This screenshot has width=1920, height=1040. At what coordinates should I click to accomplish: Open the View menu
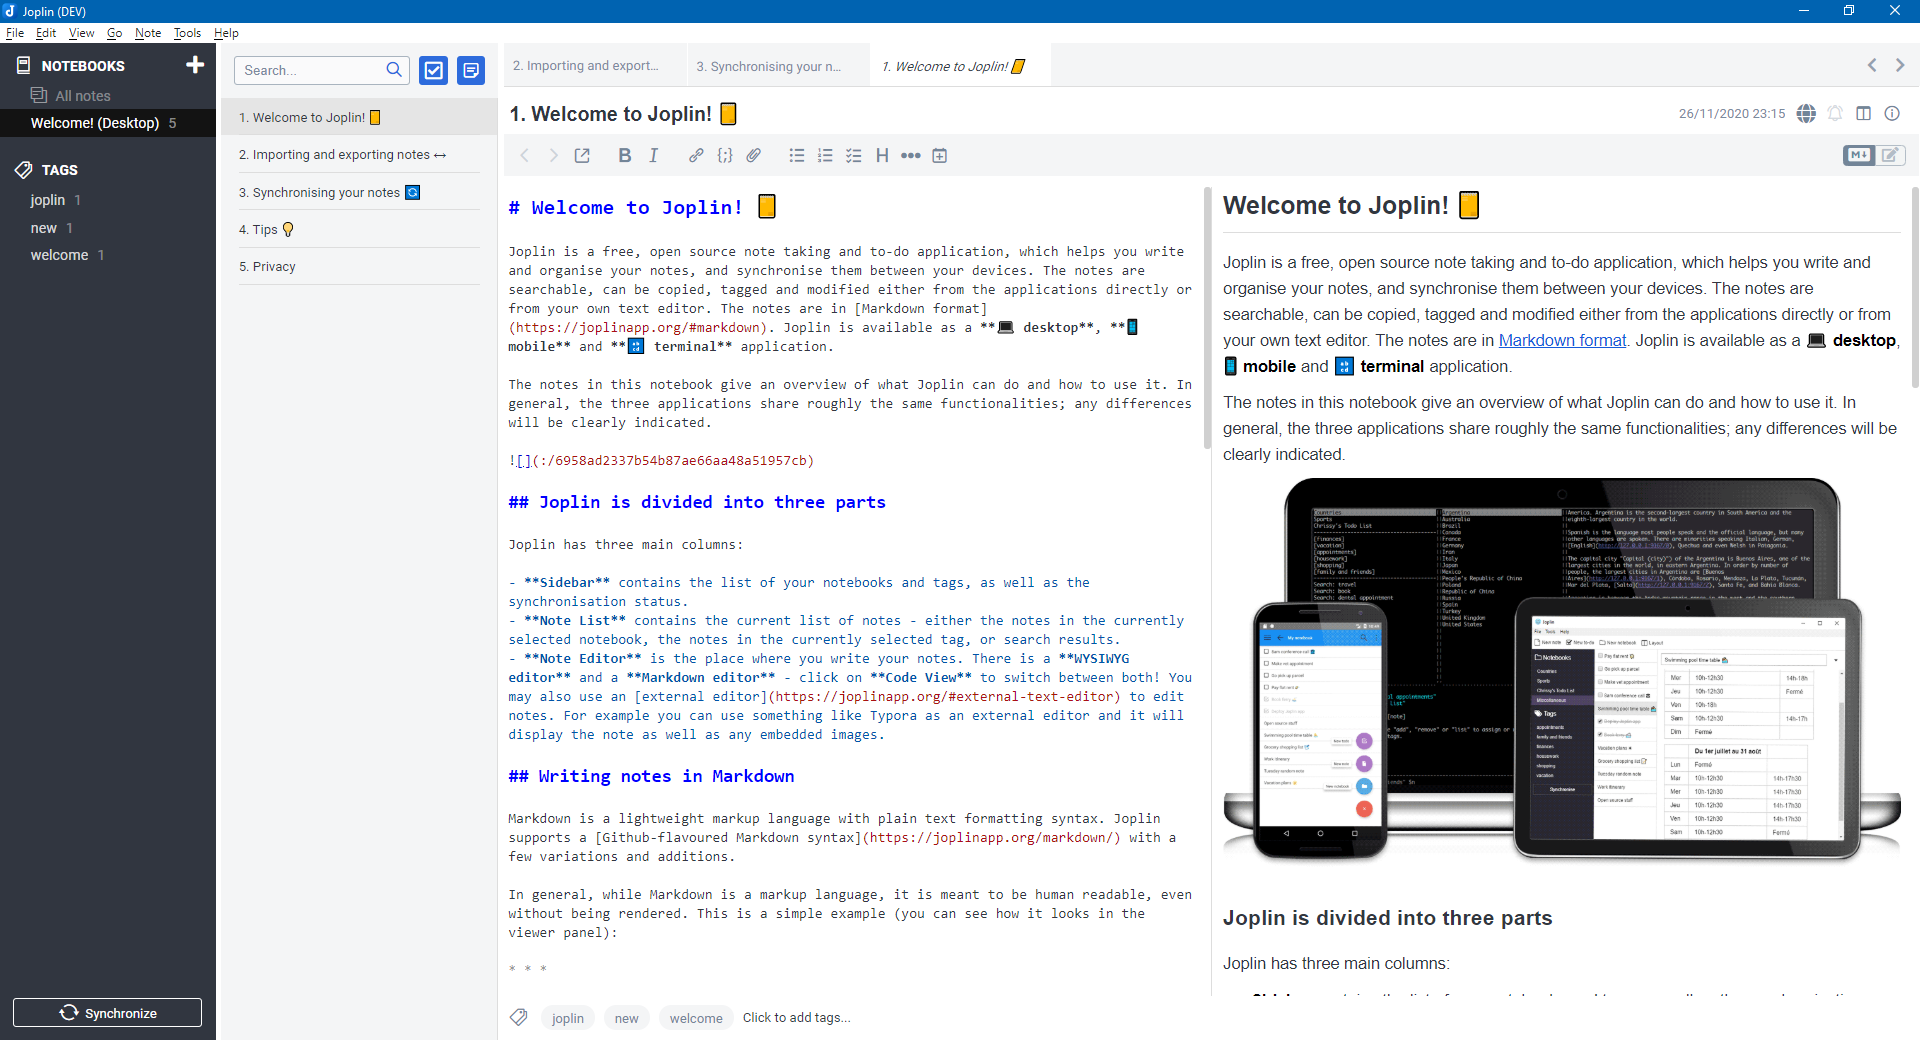(81, 33)
